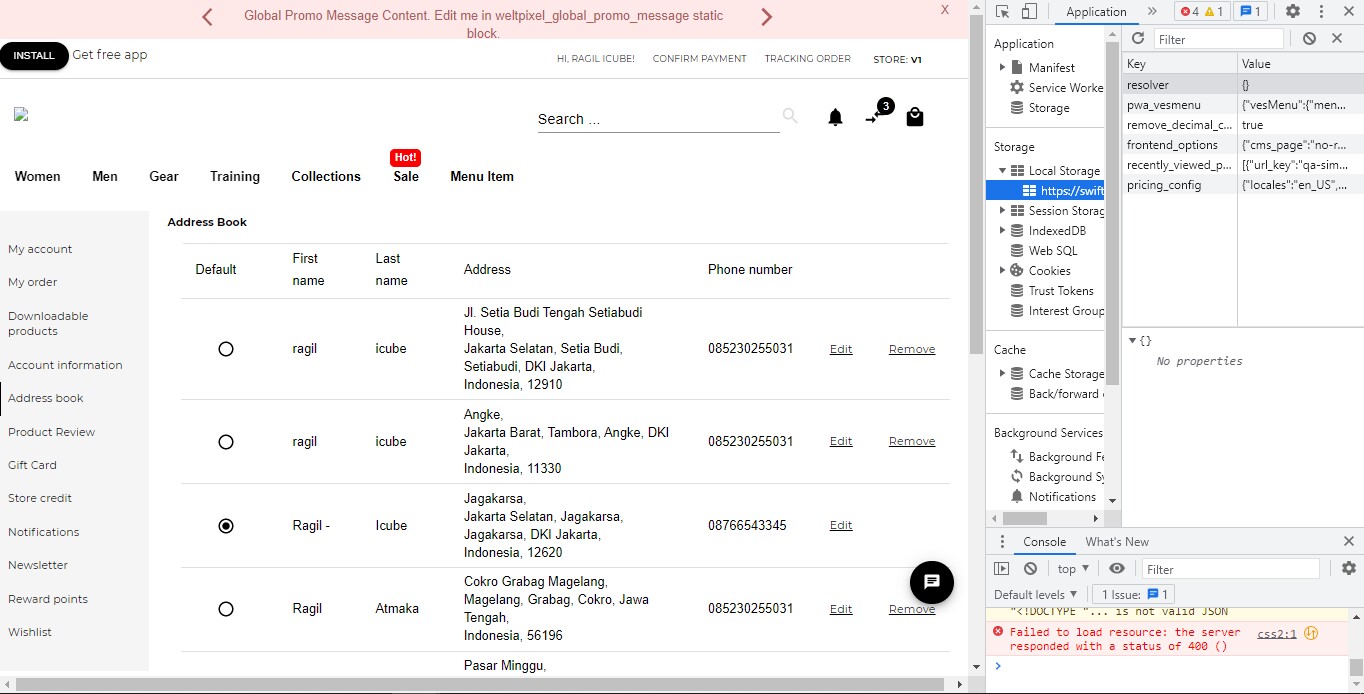
Task: Select default for the second ragil icube address
Action: (226, 441)
